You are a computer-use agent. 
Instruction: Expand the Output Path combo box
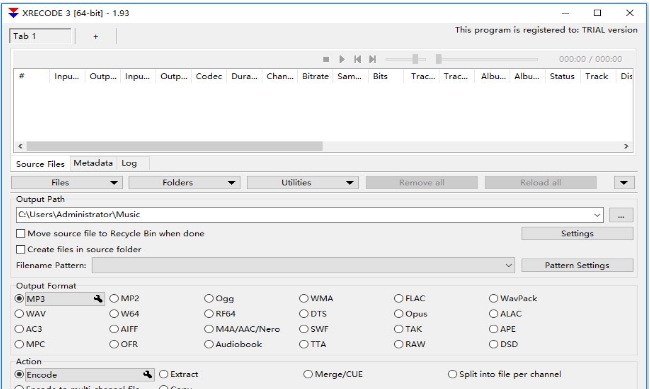pyautogui.click(x=597, y=215)
